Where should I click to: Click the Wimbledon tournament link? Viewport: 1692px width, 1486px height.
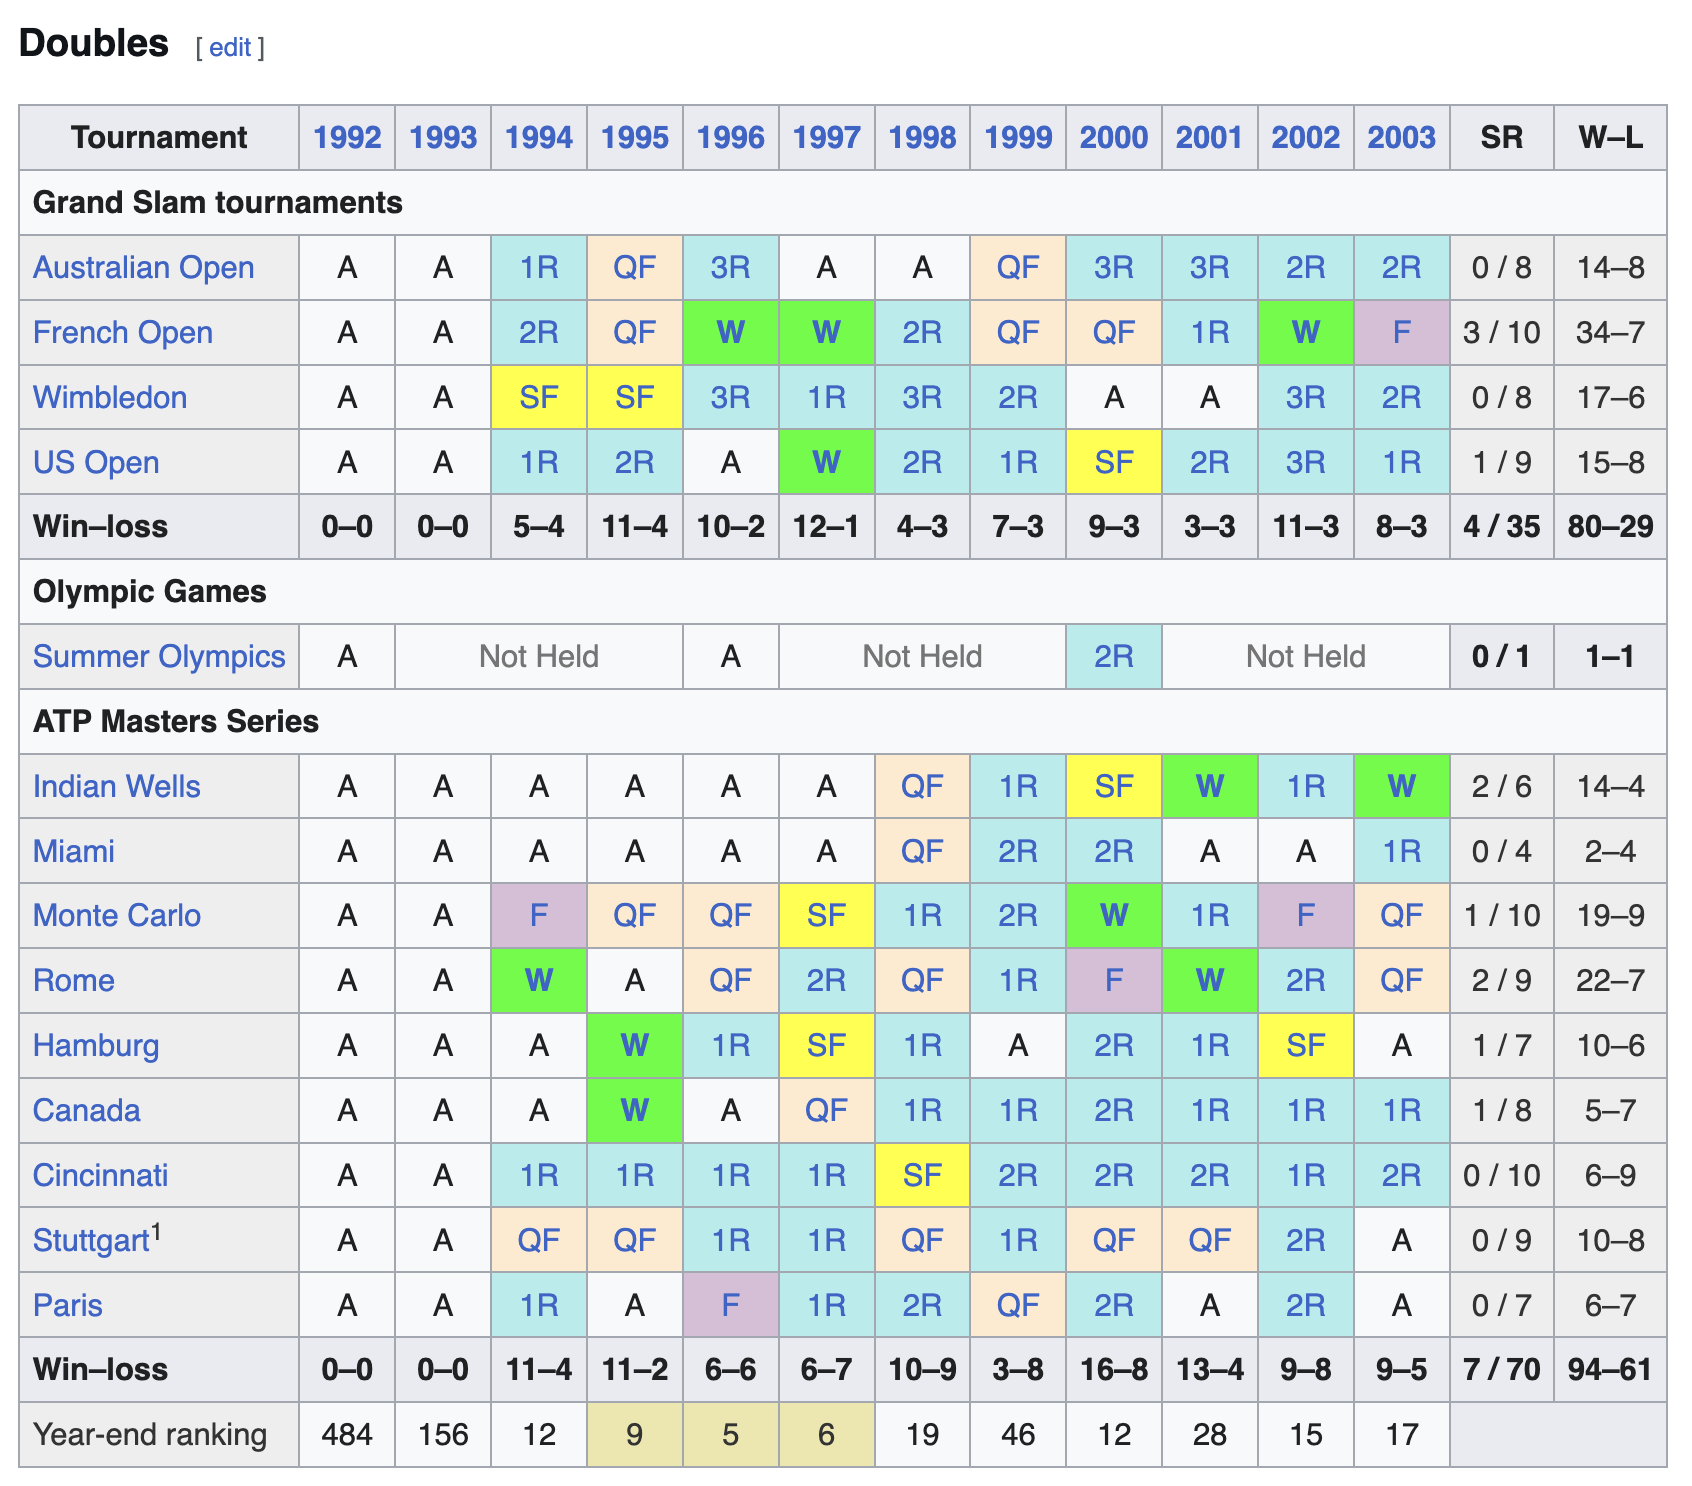[x=110, y=398]
